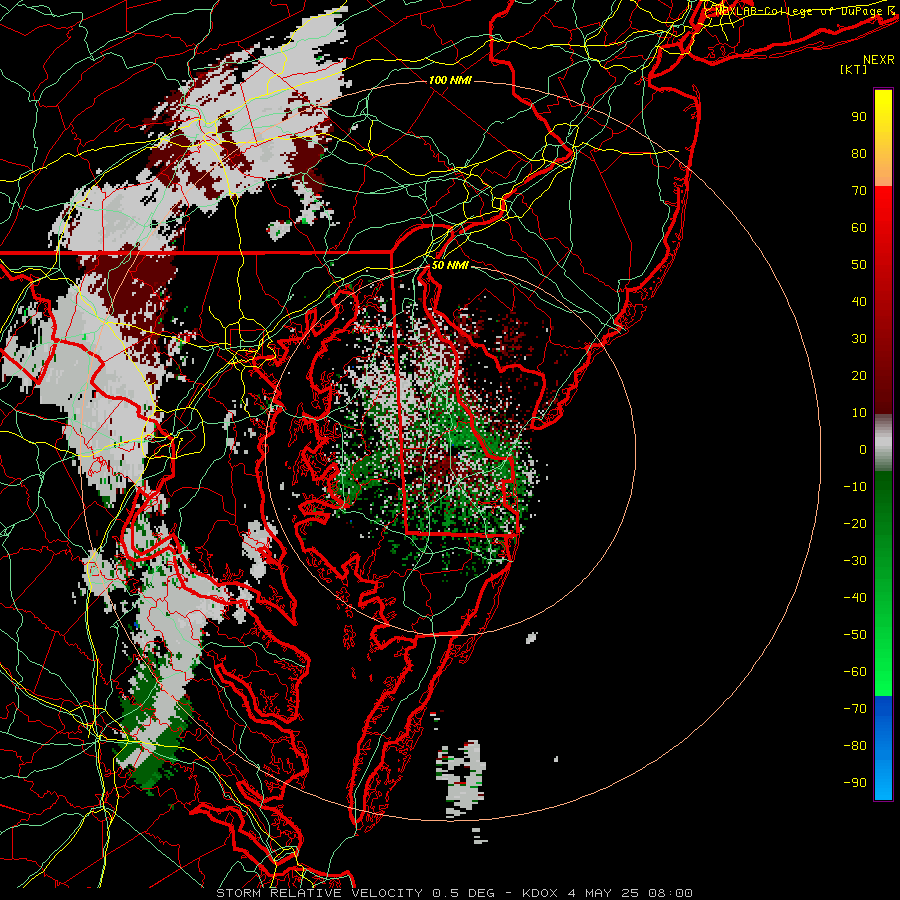Viewport: 900px width, 900px height.
Task: Click the positive 80 value on the velocity scale
Action: [859, 153]
